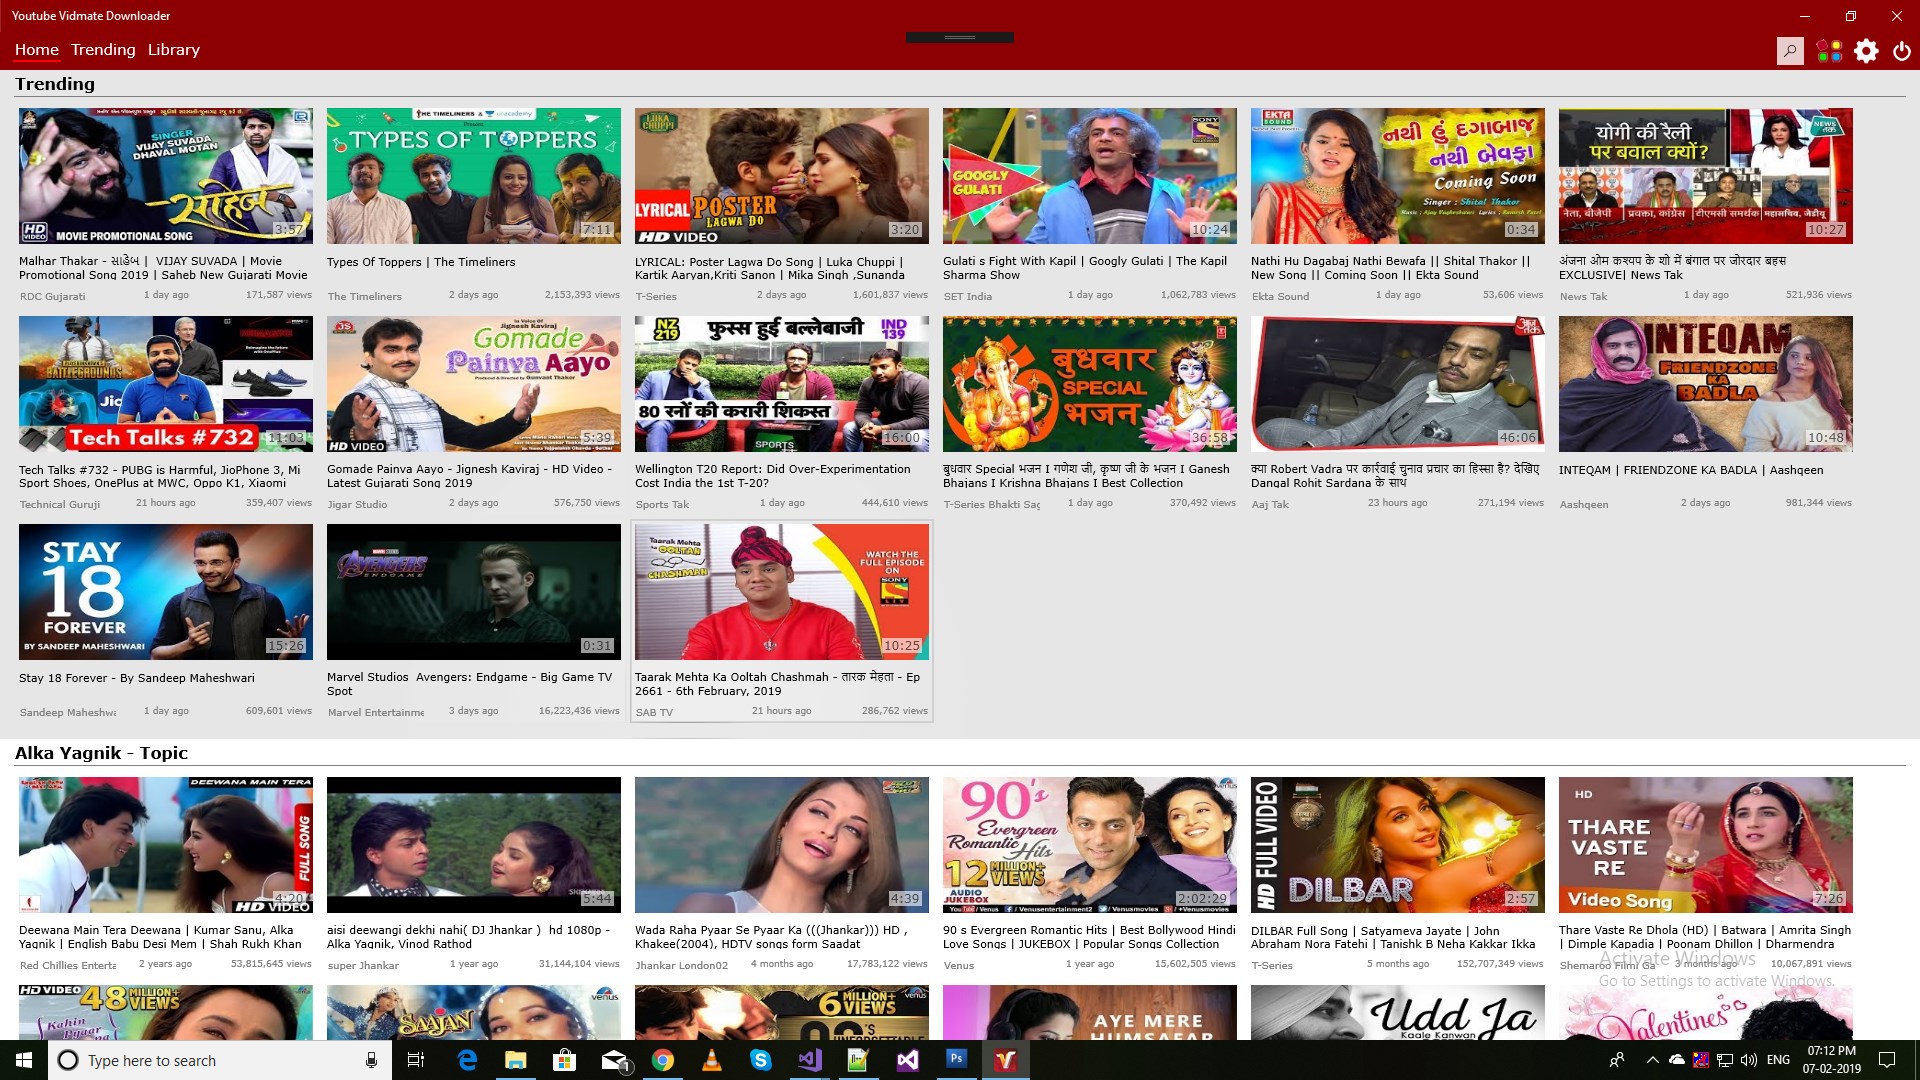Open VLC media player taskbar icon
The height and width of the screenshot is (1080, 1920).
[711, 1060]
